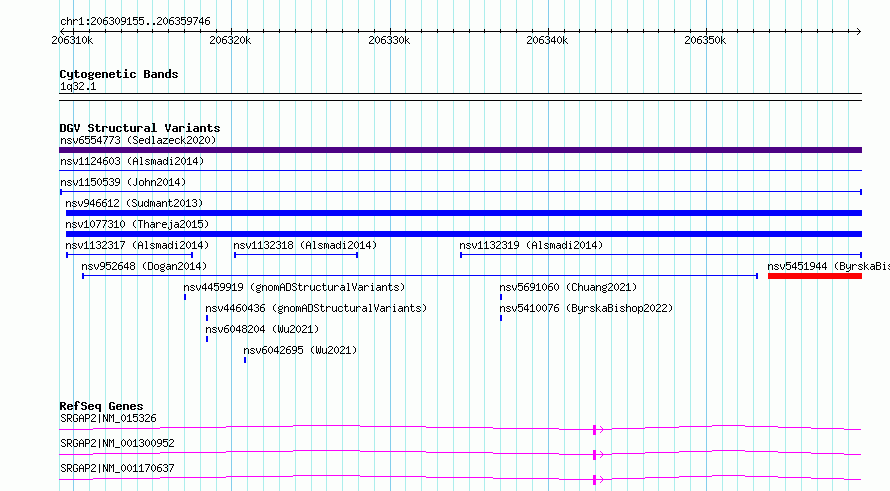This screenshot has width=890, height=491.
Task: Click the exon marker on SRGAP2|NM_001300952
Action: (x=594, y=455)
